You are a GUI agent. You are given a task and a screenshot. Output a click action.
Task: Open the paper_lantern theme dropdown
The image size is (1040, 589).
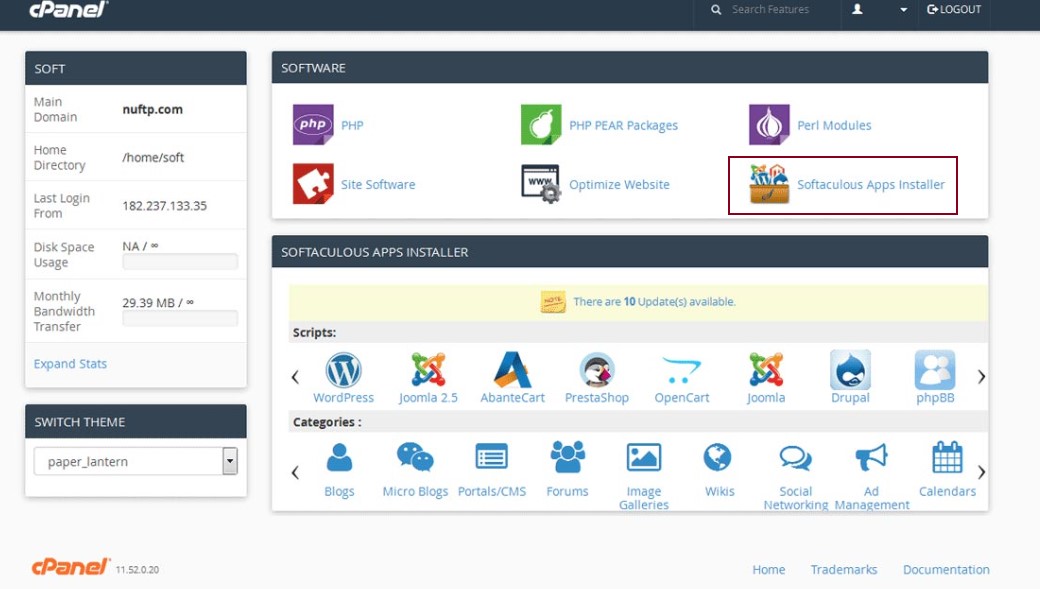pyautogui.click(x=135, y=461)
